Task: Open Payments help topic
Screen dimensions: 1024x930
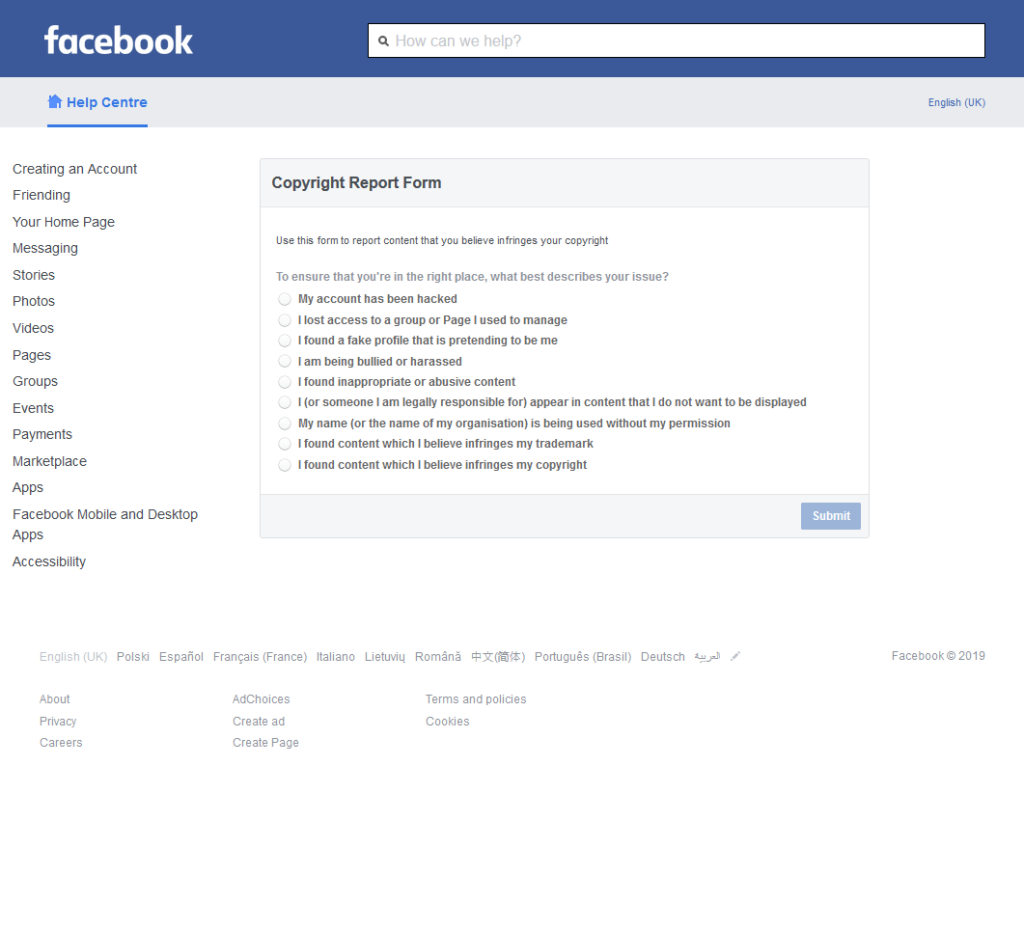Action: coord(42,434)
